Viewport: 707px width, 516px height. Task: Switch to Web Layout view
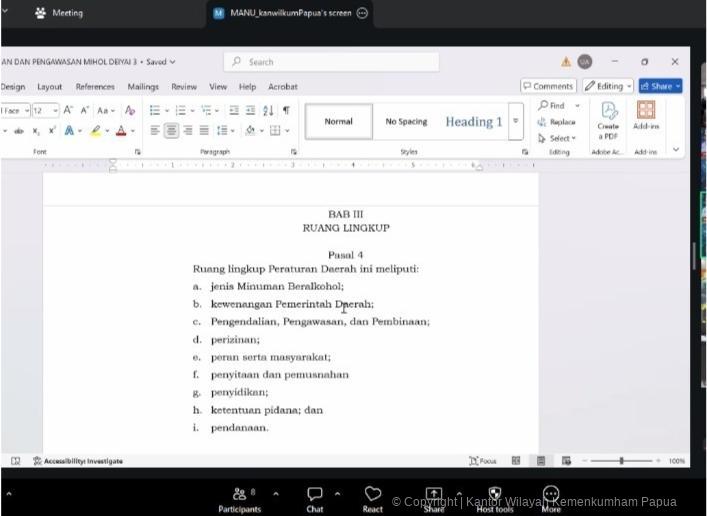pos(566,461)
